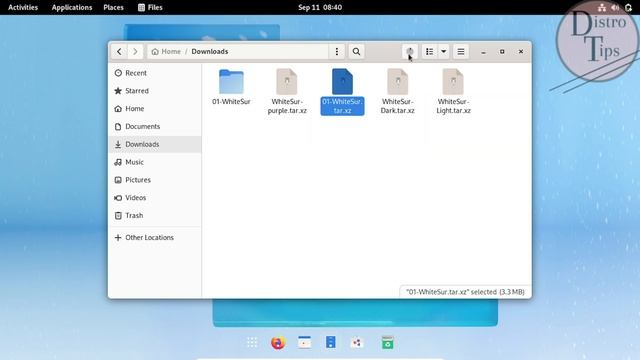This screenshot has height=360, width=640.
Task: Click the WhiteSur-purple.tar.xz file name
Action: pos(287,106)
